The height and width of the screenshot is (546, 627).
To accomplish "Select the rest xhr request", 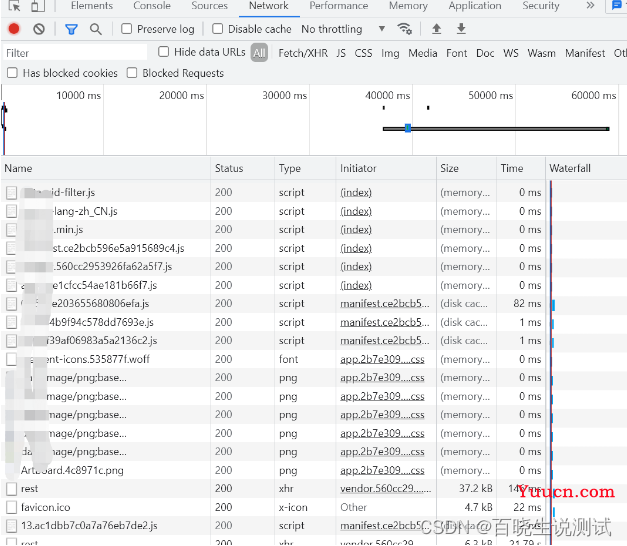I will (30, 489).
